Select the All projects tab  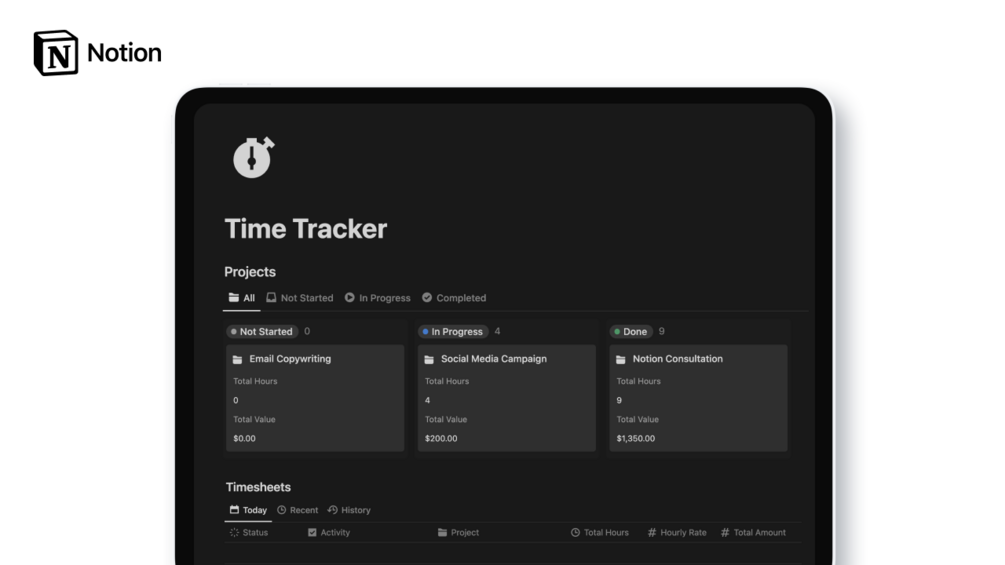tap(242, 298)
